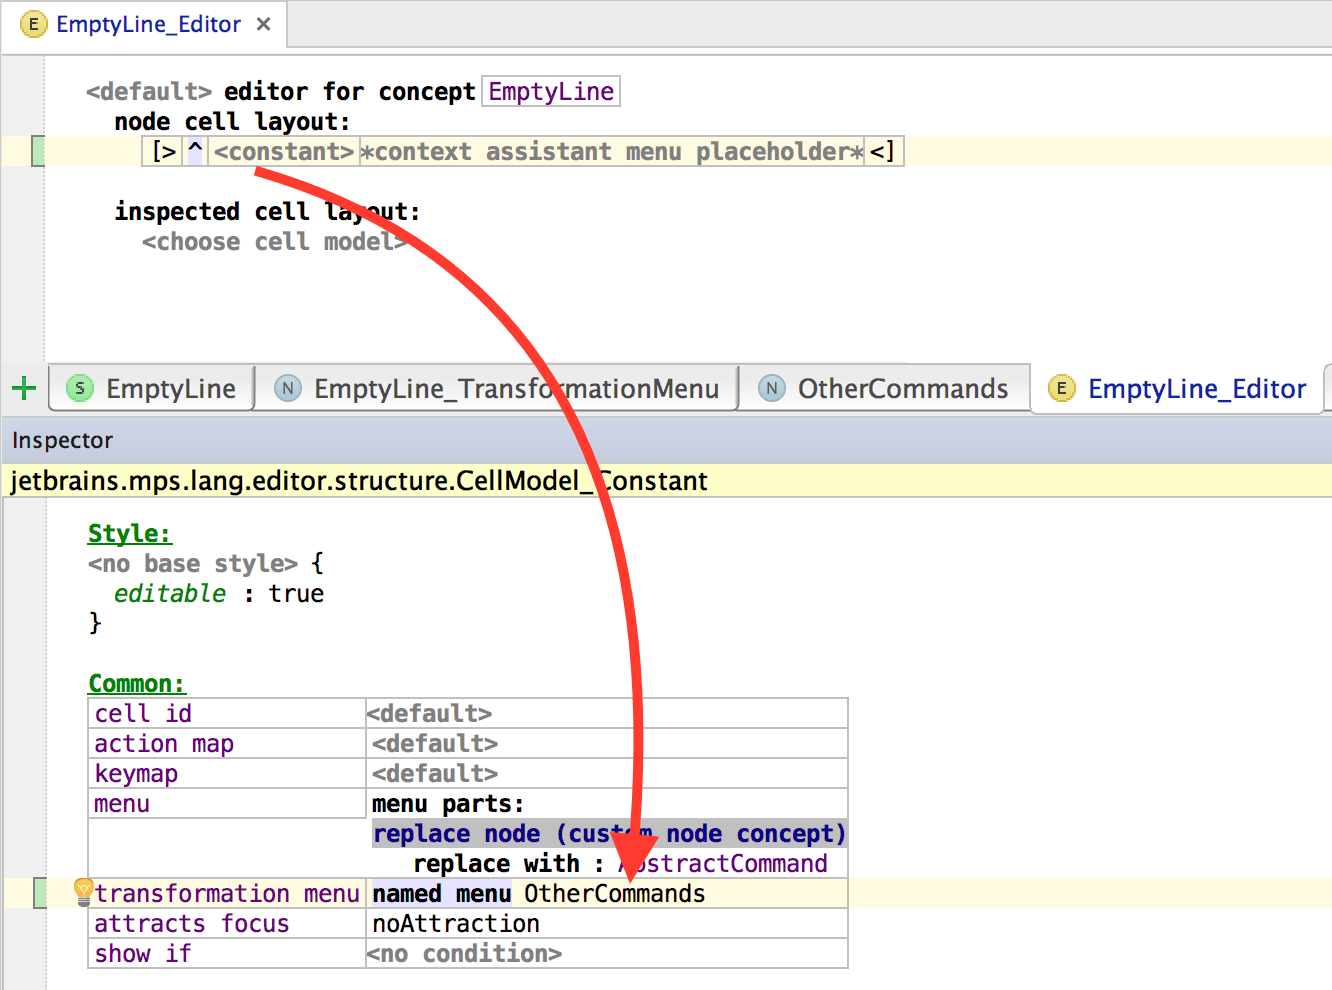Click the green plus add-aspect icon
1332x990 pixels.
[24, 388]
